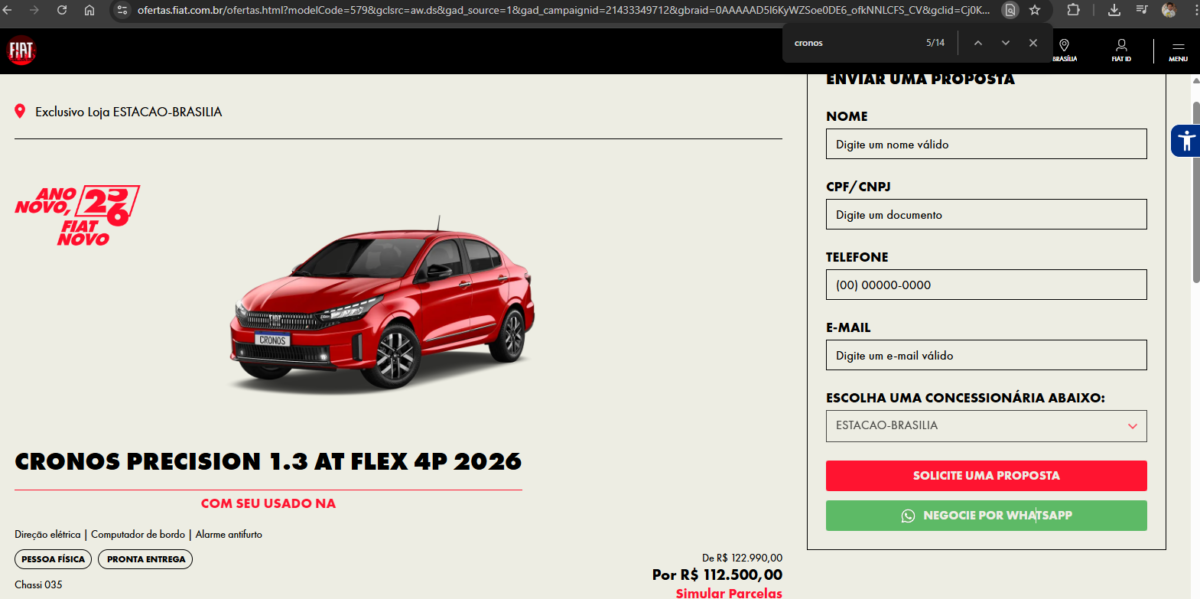1200x599 pixels.
Task: Focus the CPF/CNPJ document field
Action: pyautogui.click(x=986, y=215)
